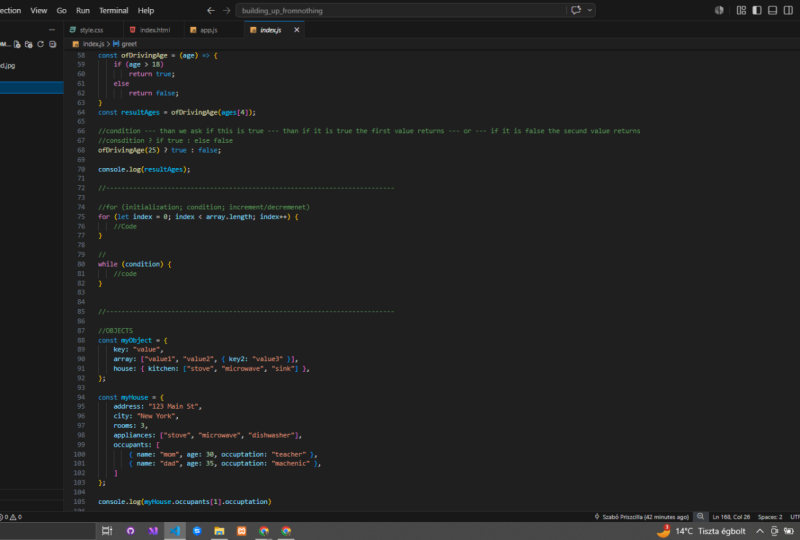Open the Copilot chat icon
Screen dimensions: 800x540
[x=576, y=10]
